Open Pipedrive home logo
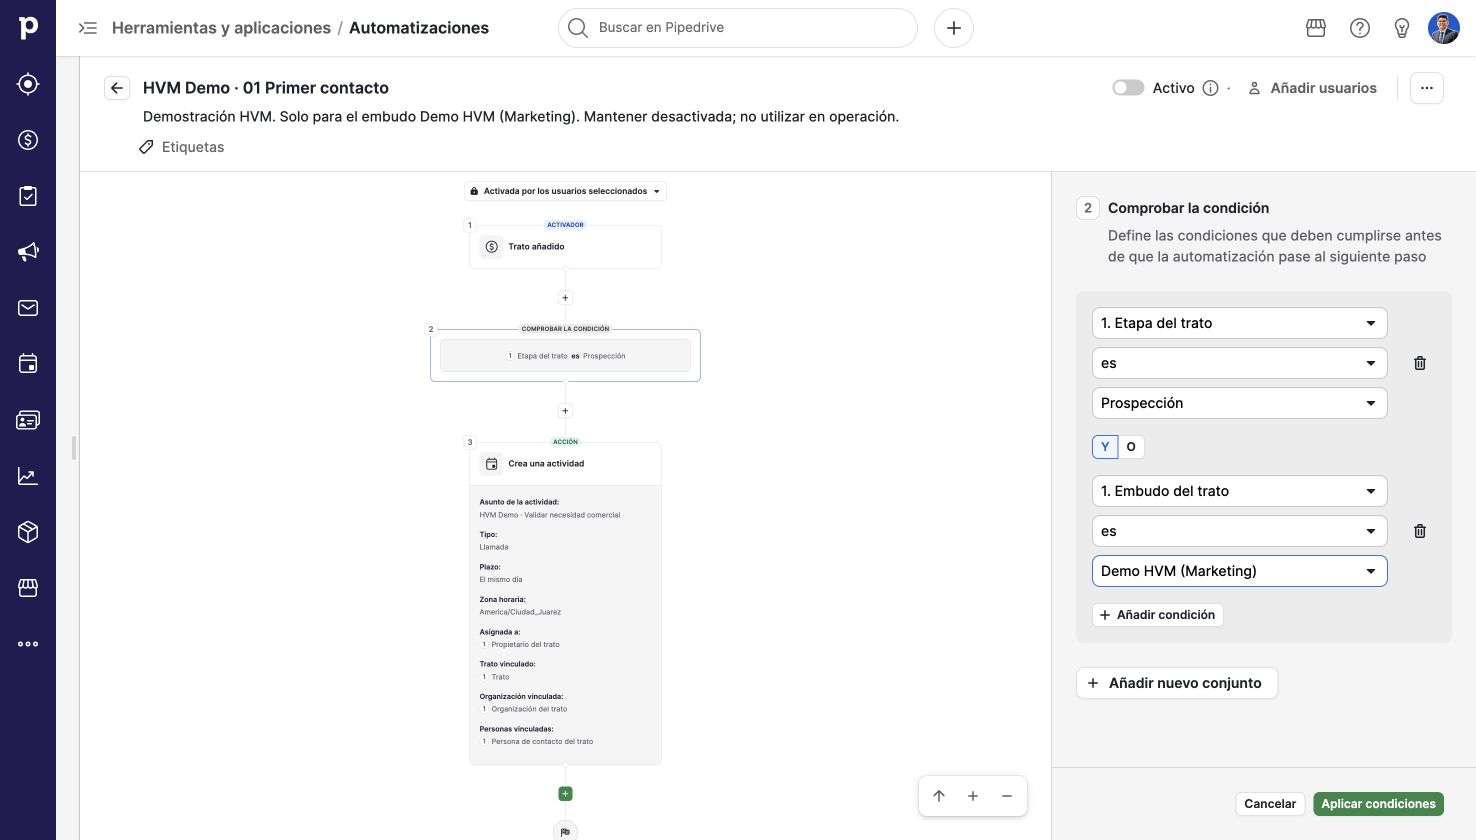 coord(28,28)
